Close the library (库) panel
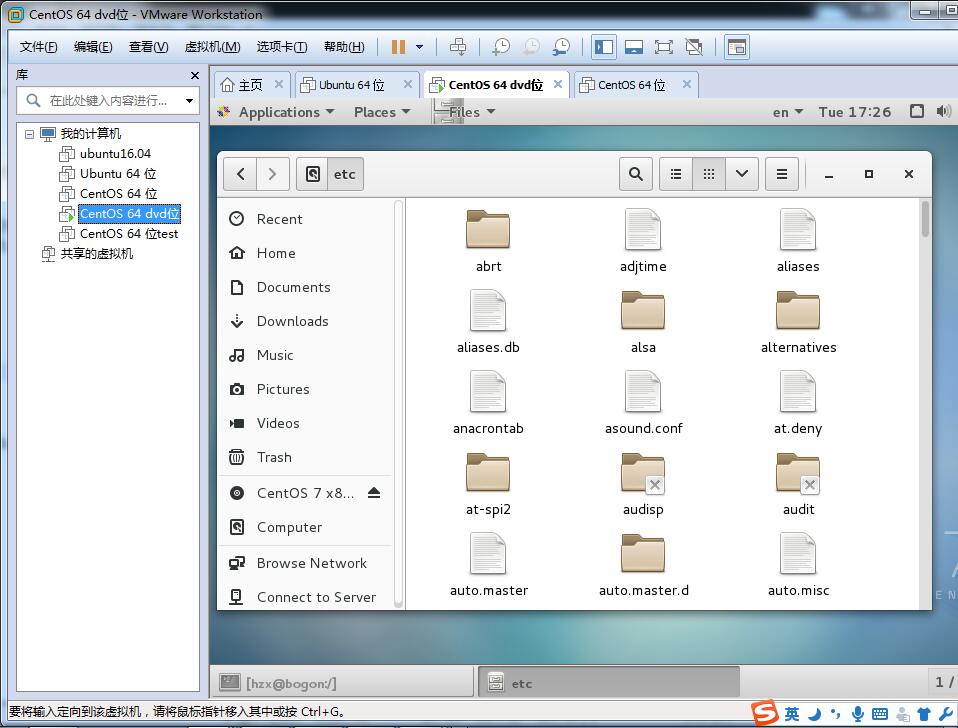 point(195,75)
